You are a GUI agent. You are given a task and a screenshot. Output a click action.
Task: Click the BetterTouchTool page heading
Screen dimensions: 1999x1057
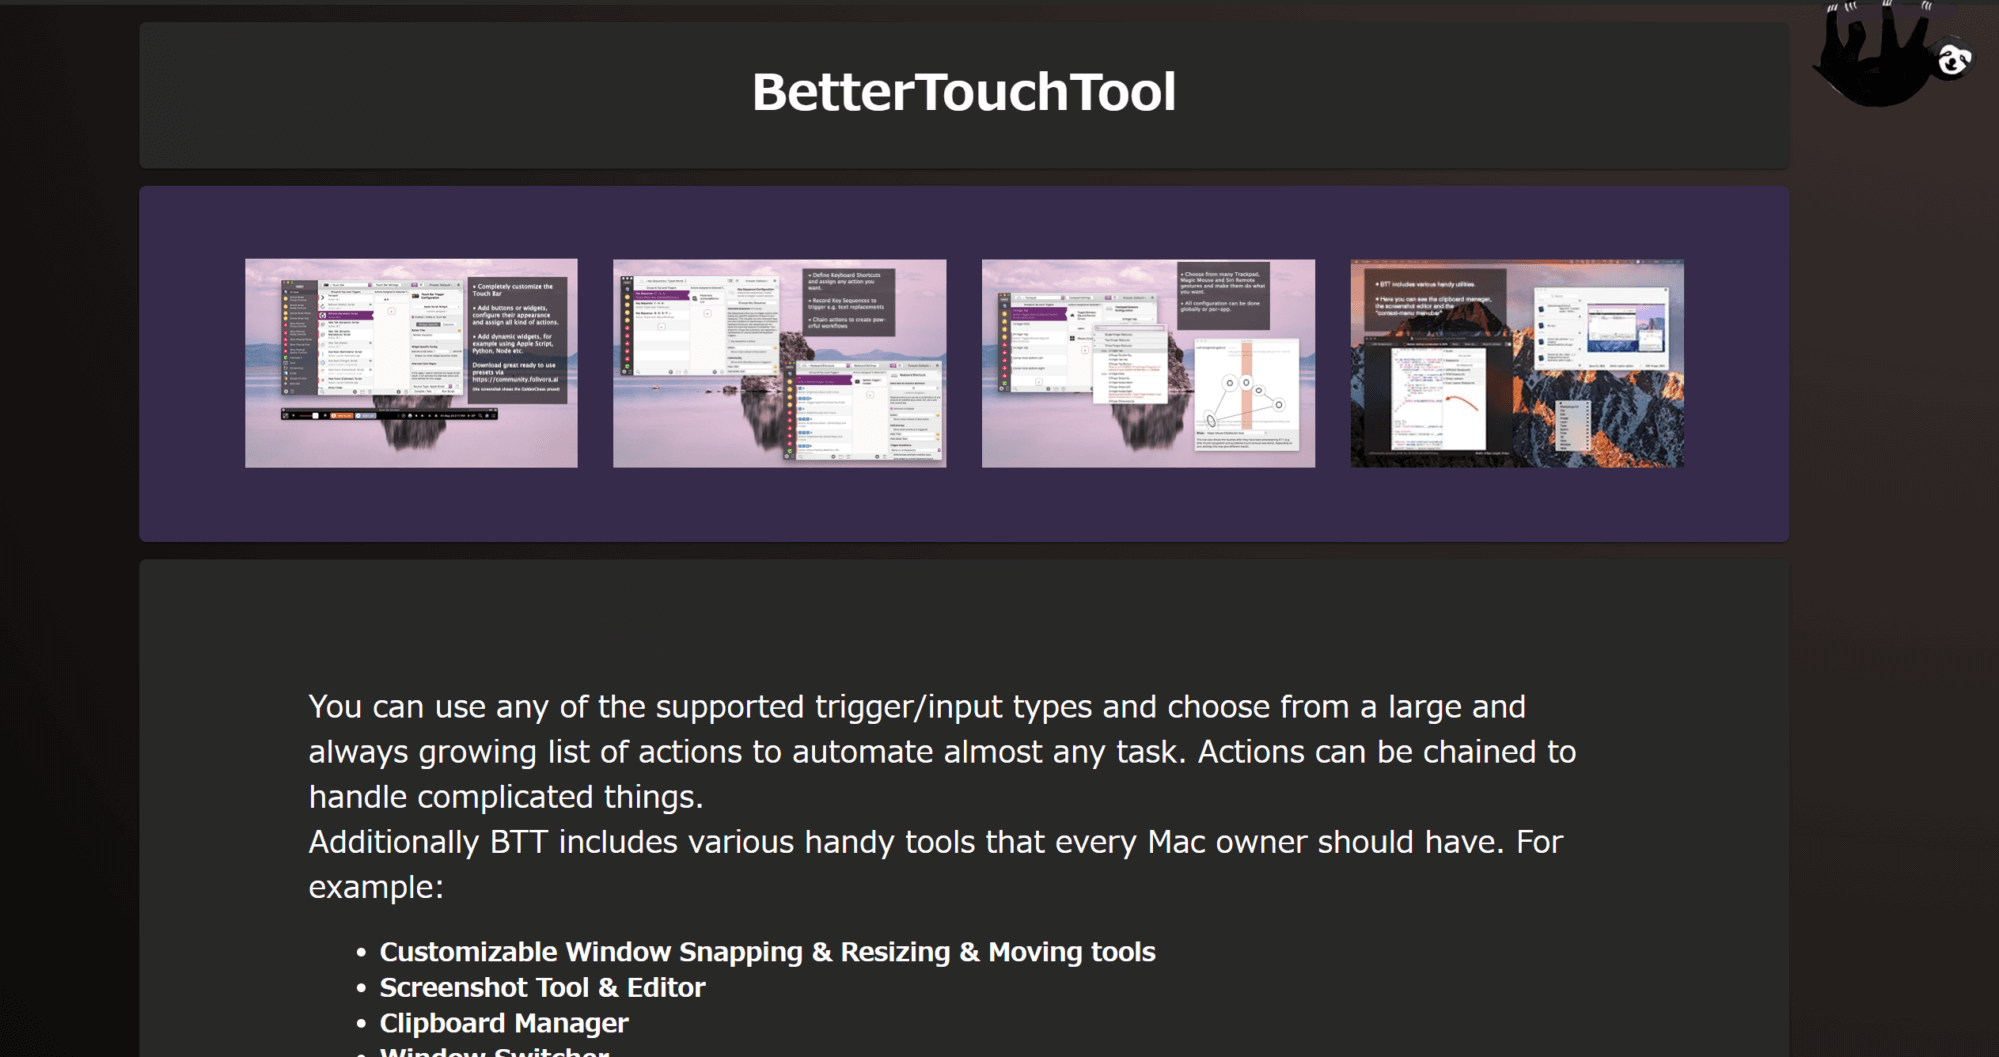pyautogui.click(x=964, y=92)
